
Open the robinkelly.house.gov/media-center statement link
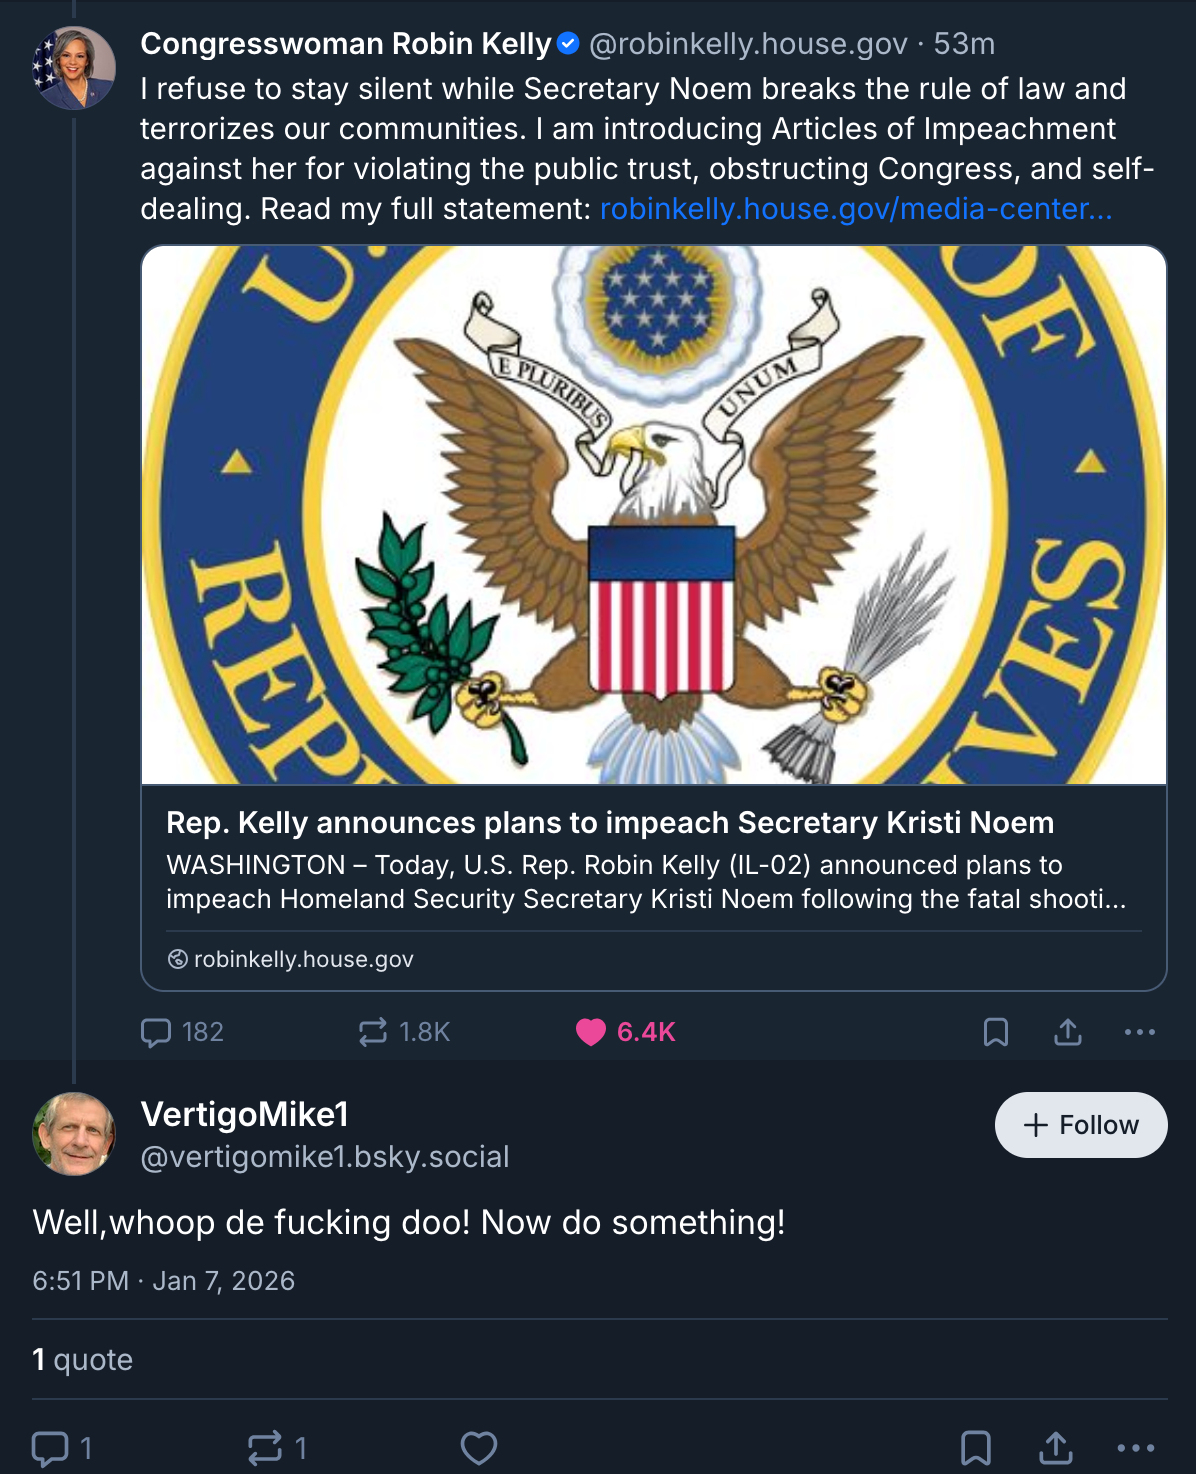point(856,209)
